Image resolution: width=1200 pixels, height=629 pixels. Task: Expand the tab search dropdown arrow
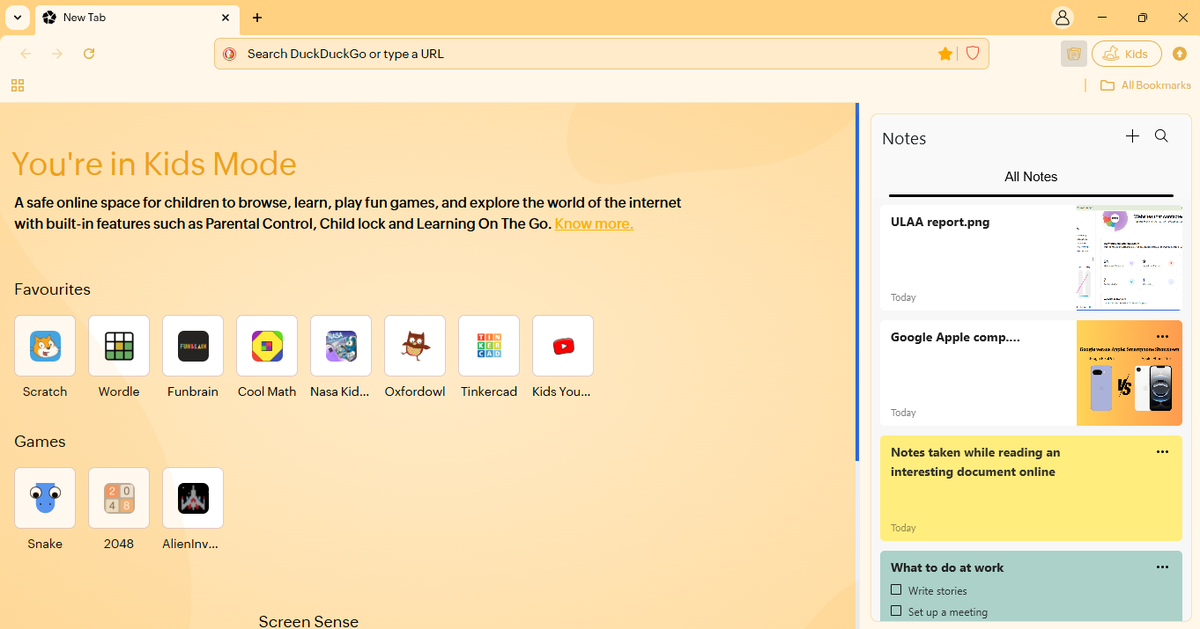click(18, 18)
